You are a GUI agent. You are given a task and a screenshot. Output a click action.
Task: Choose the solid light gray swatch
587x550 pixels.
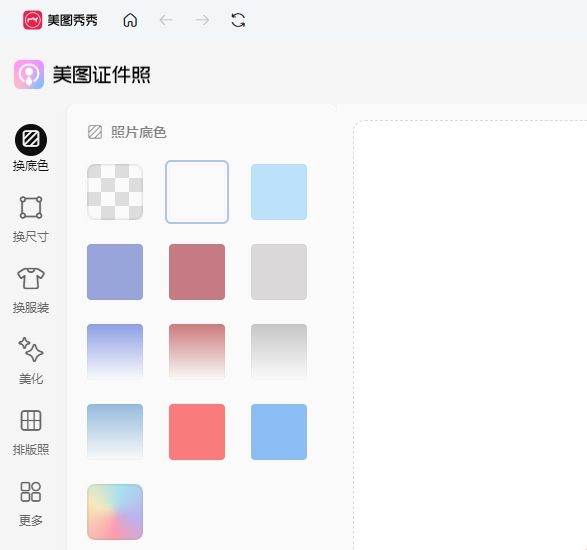279,272
